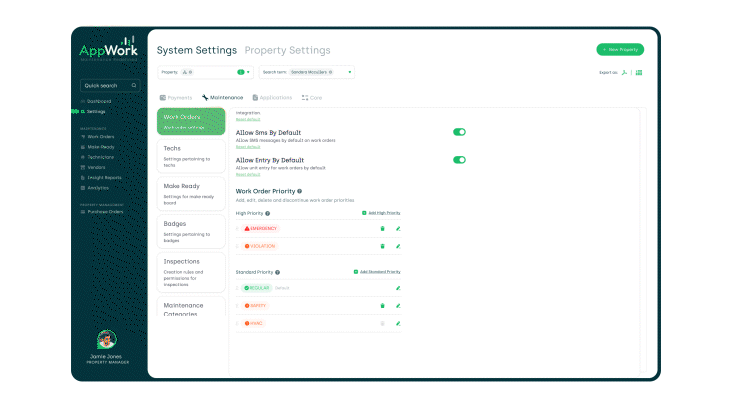This screenshot has height=409, width=732.
Task: Click the New Property button
Action: [620, 49]
